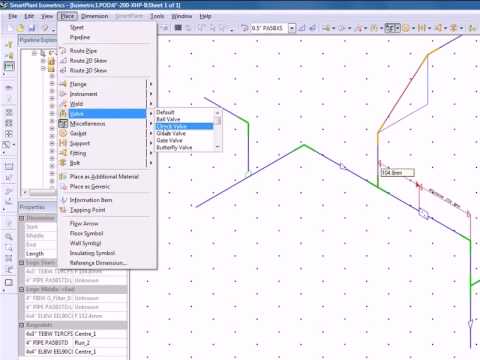The width and height of the screenshot is (480, 360).
Task: Choose Gate Valve from the submenu
Action: (x=185, y=140)
